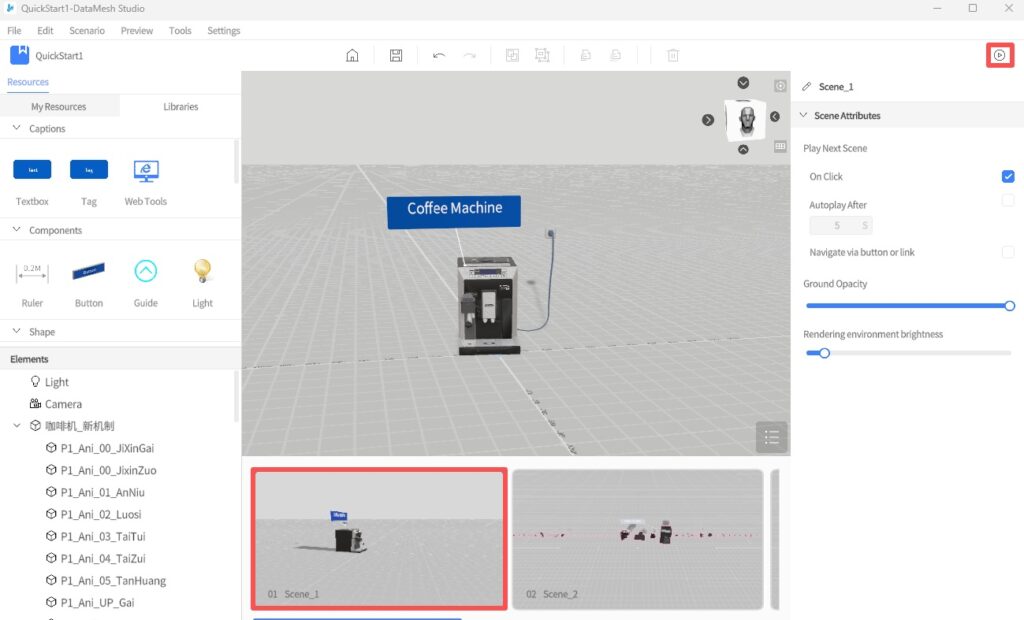The image size is (1024, 620).
Task: Pick the Web Tools resource icon
Action: pos(146,170)
